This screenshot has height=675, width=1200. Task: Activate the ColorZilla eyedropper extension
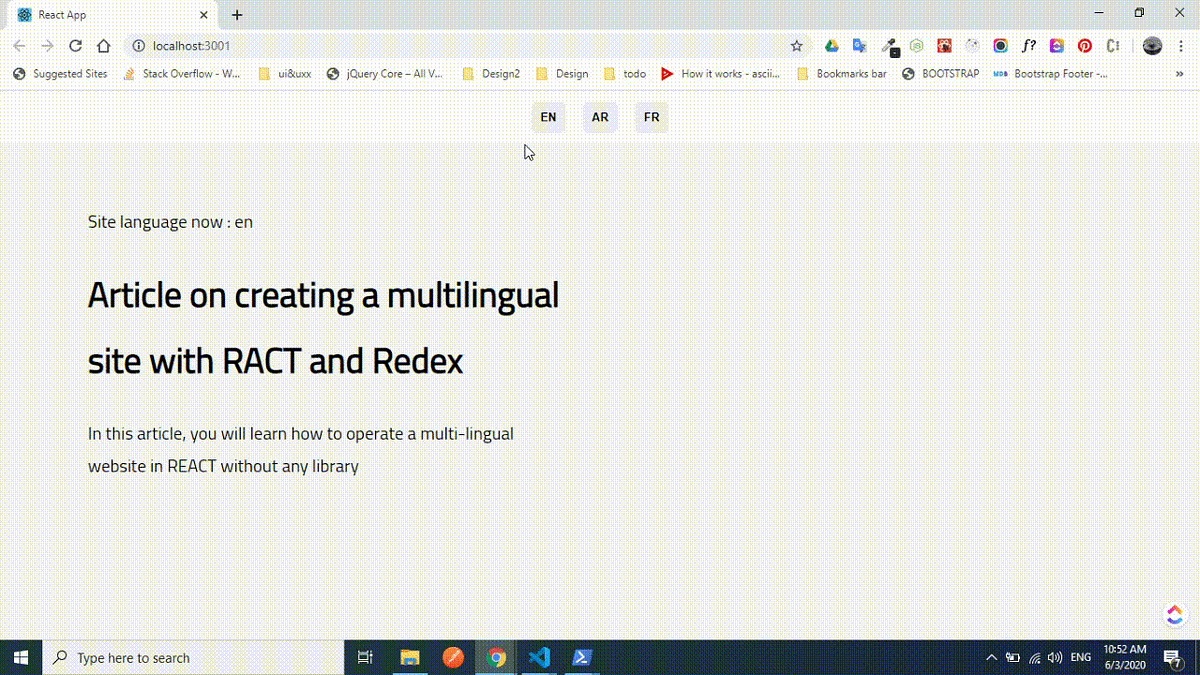(888, 46)
